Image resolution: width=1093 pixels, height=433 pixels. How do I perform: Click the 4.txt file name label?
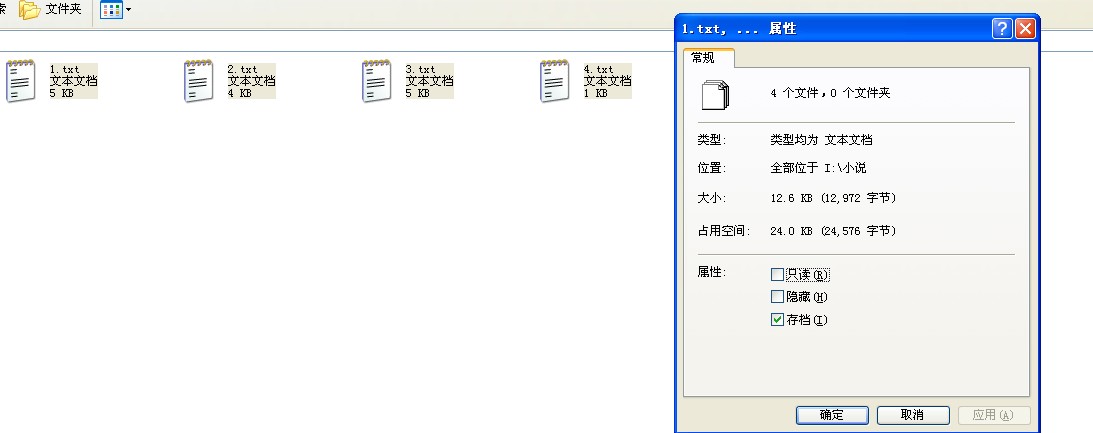(x=599, y=69)
